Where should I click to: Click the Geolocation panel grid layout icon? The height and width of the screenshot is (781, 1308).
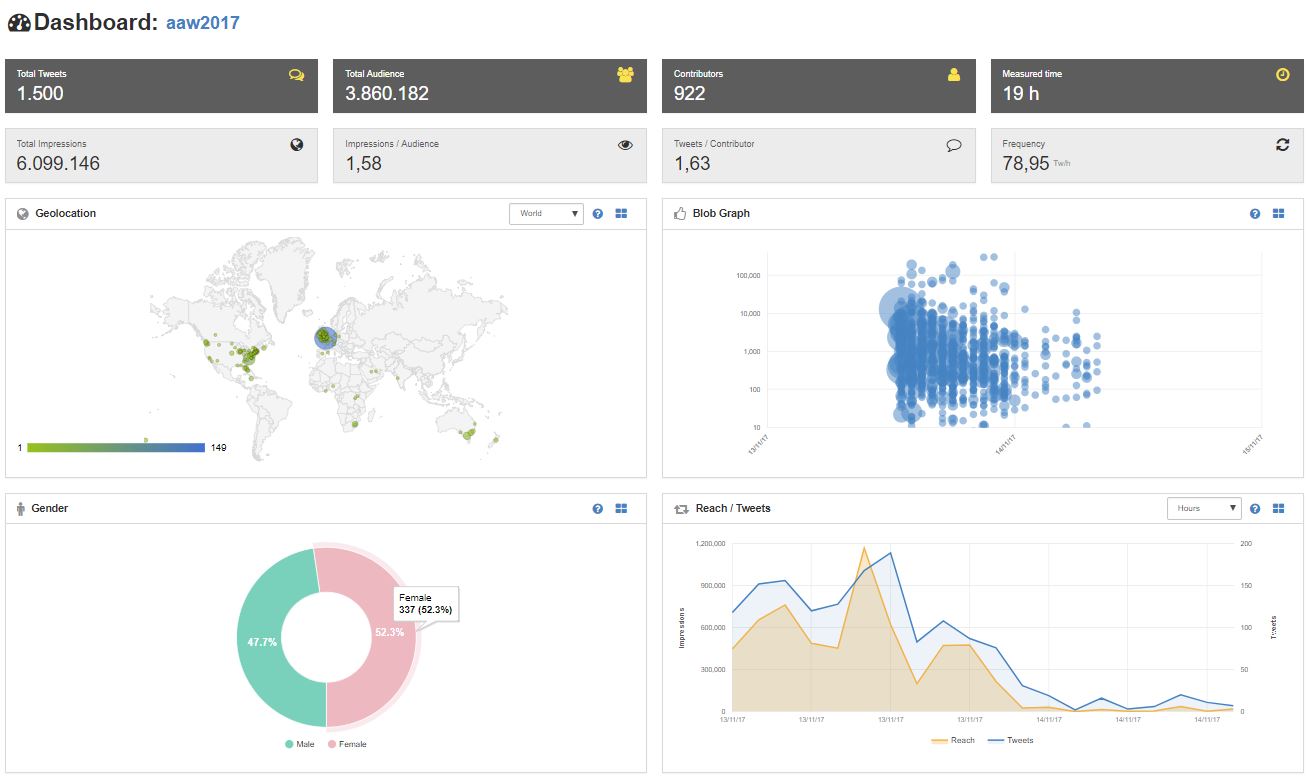coord(621,214)
